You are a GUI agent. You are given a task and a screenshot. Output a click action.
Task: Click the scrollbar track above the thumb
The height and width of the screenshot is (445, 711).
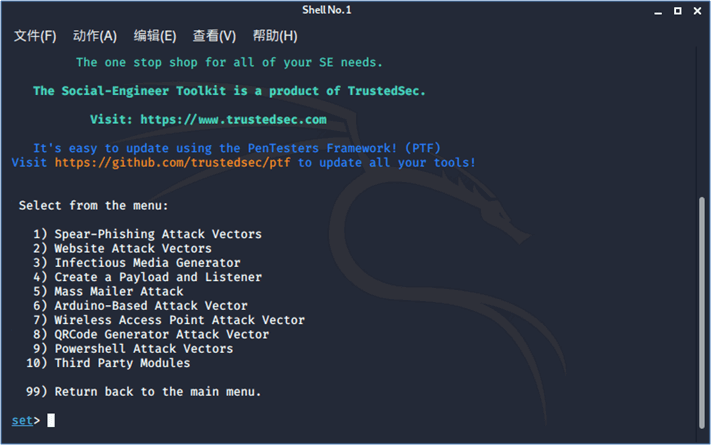[x=701, y=122]
